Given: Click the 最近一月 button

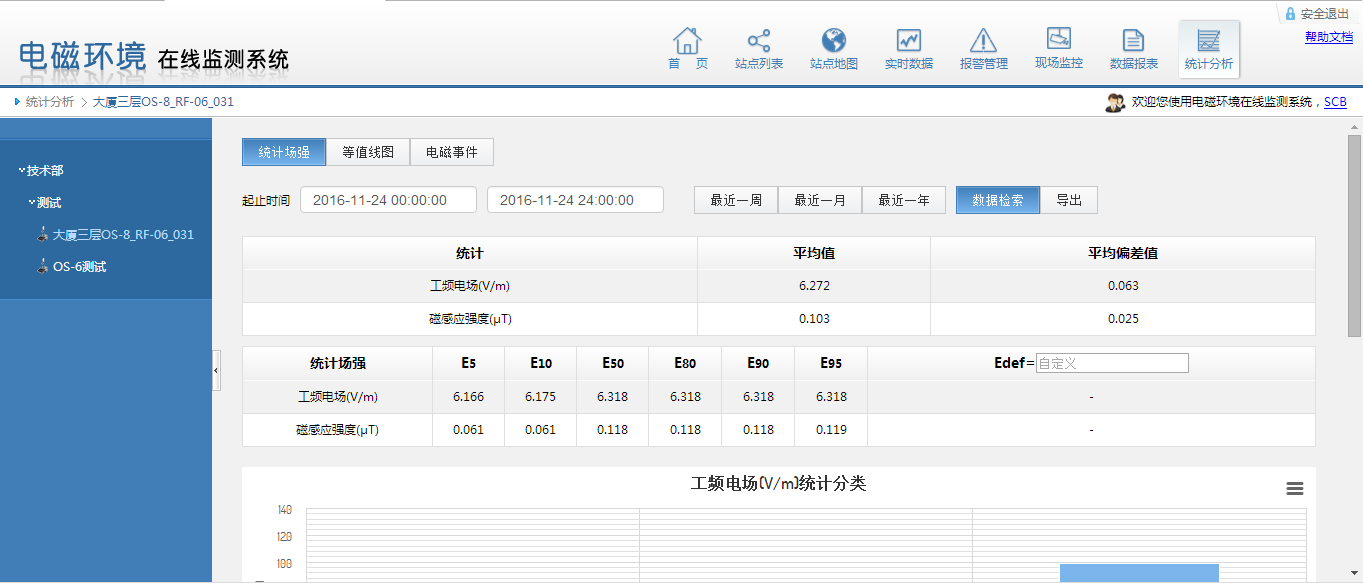Looking at the screenshot, I should coord(820,200).
